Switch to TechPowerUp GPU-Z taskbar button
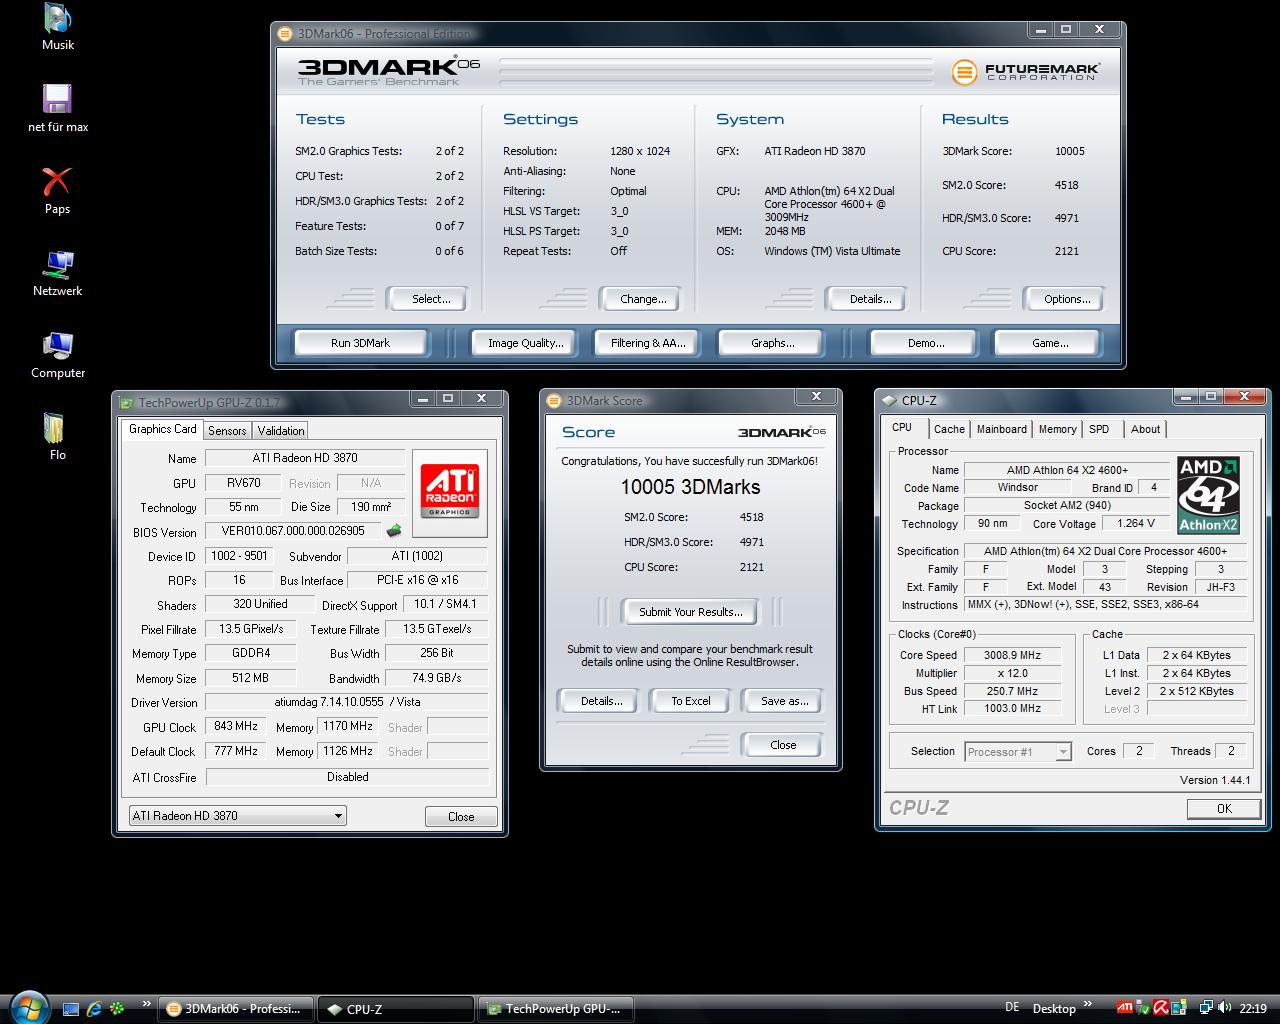Screen dimensions: 1280x1024 click(556, 1009)
